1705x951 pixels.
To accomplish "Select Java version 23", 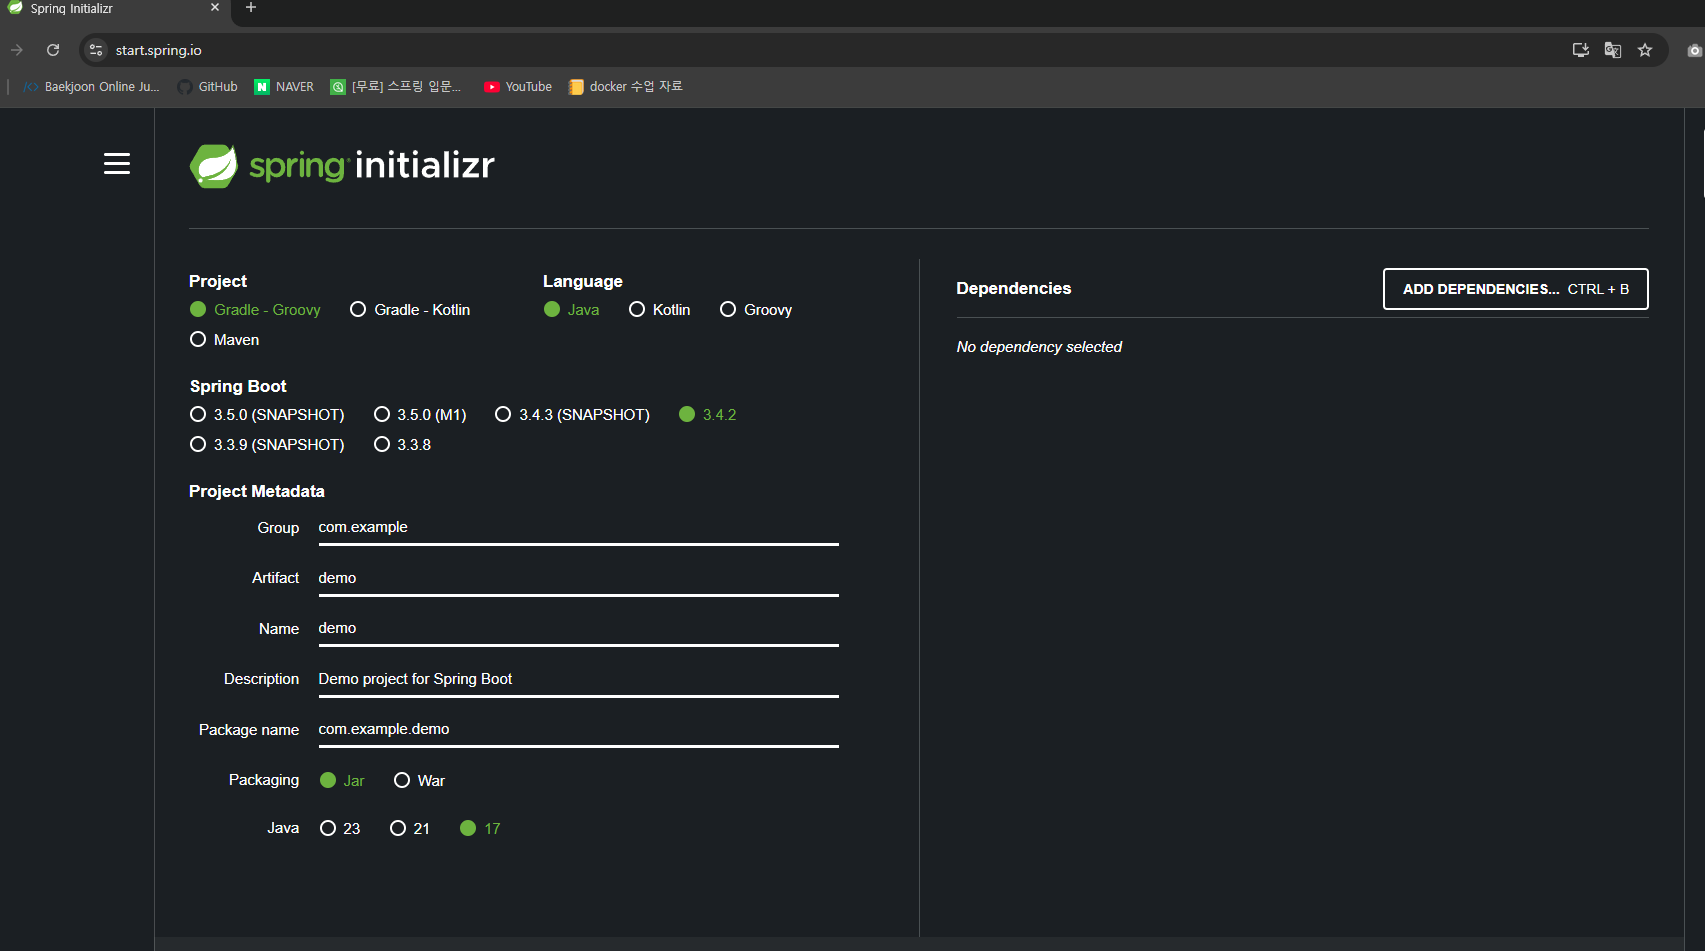I will click(340, 829).
